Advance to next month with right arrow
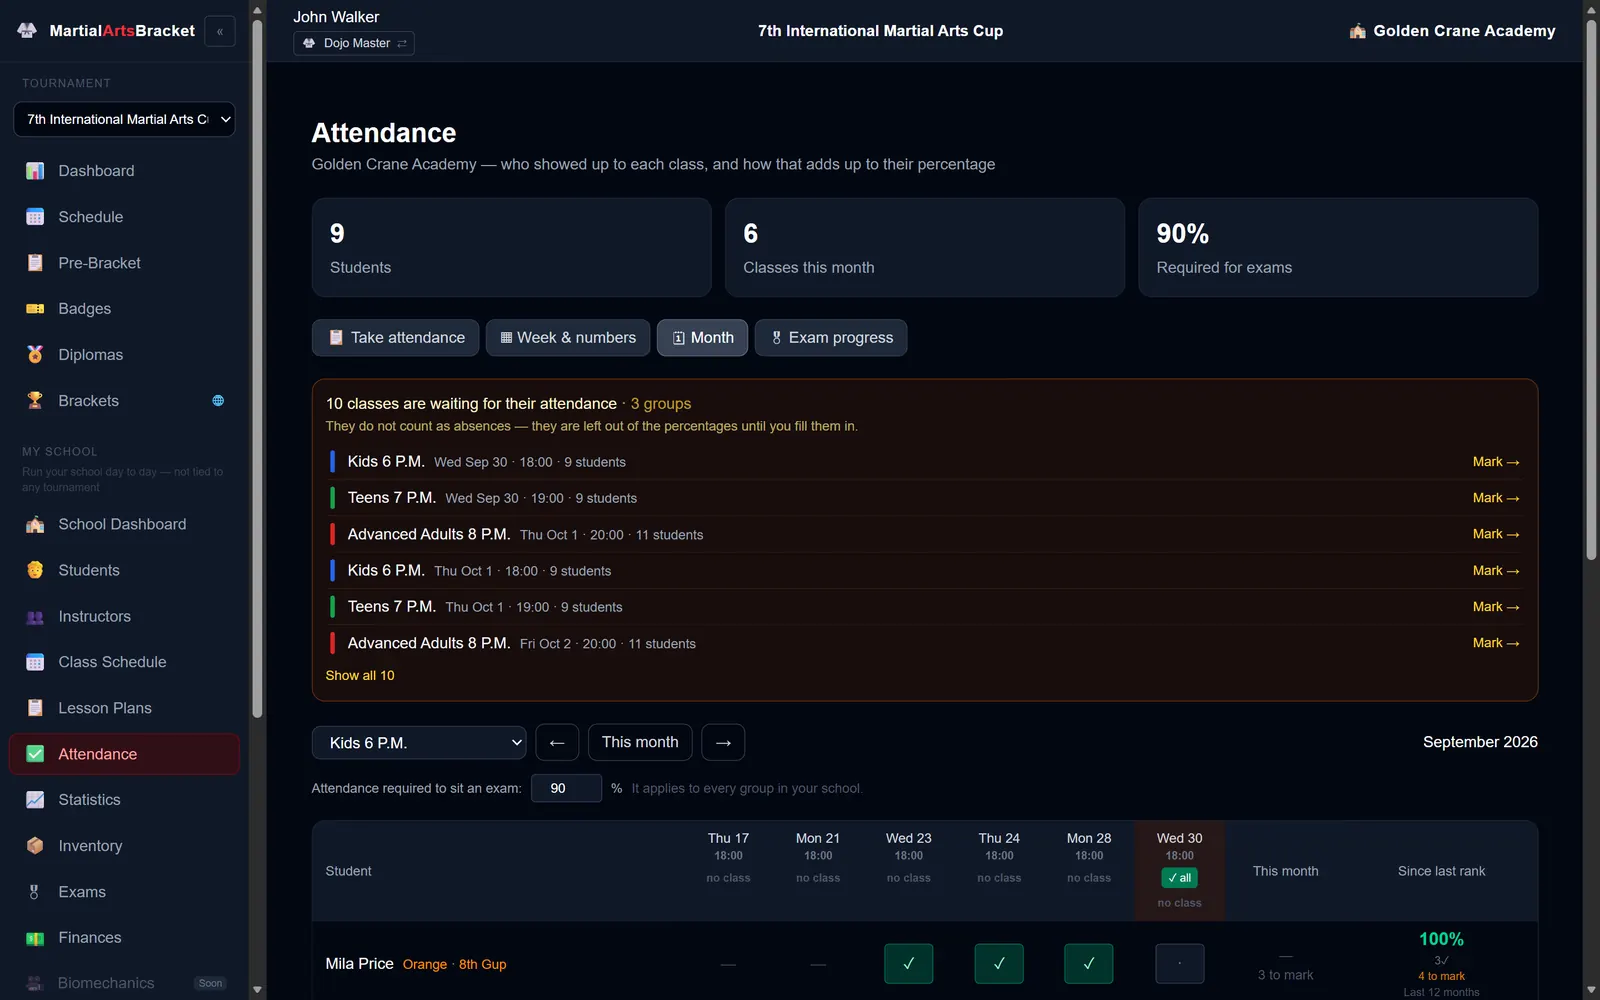The height and width of the screenshot is (1000, 1600). click(723, 743)
